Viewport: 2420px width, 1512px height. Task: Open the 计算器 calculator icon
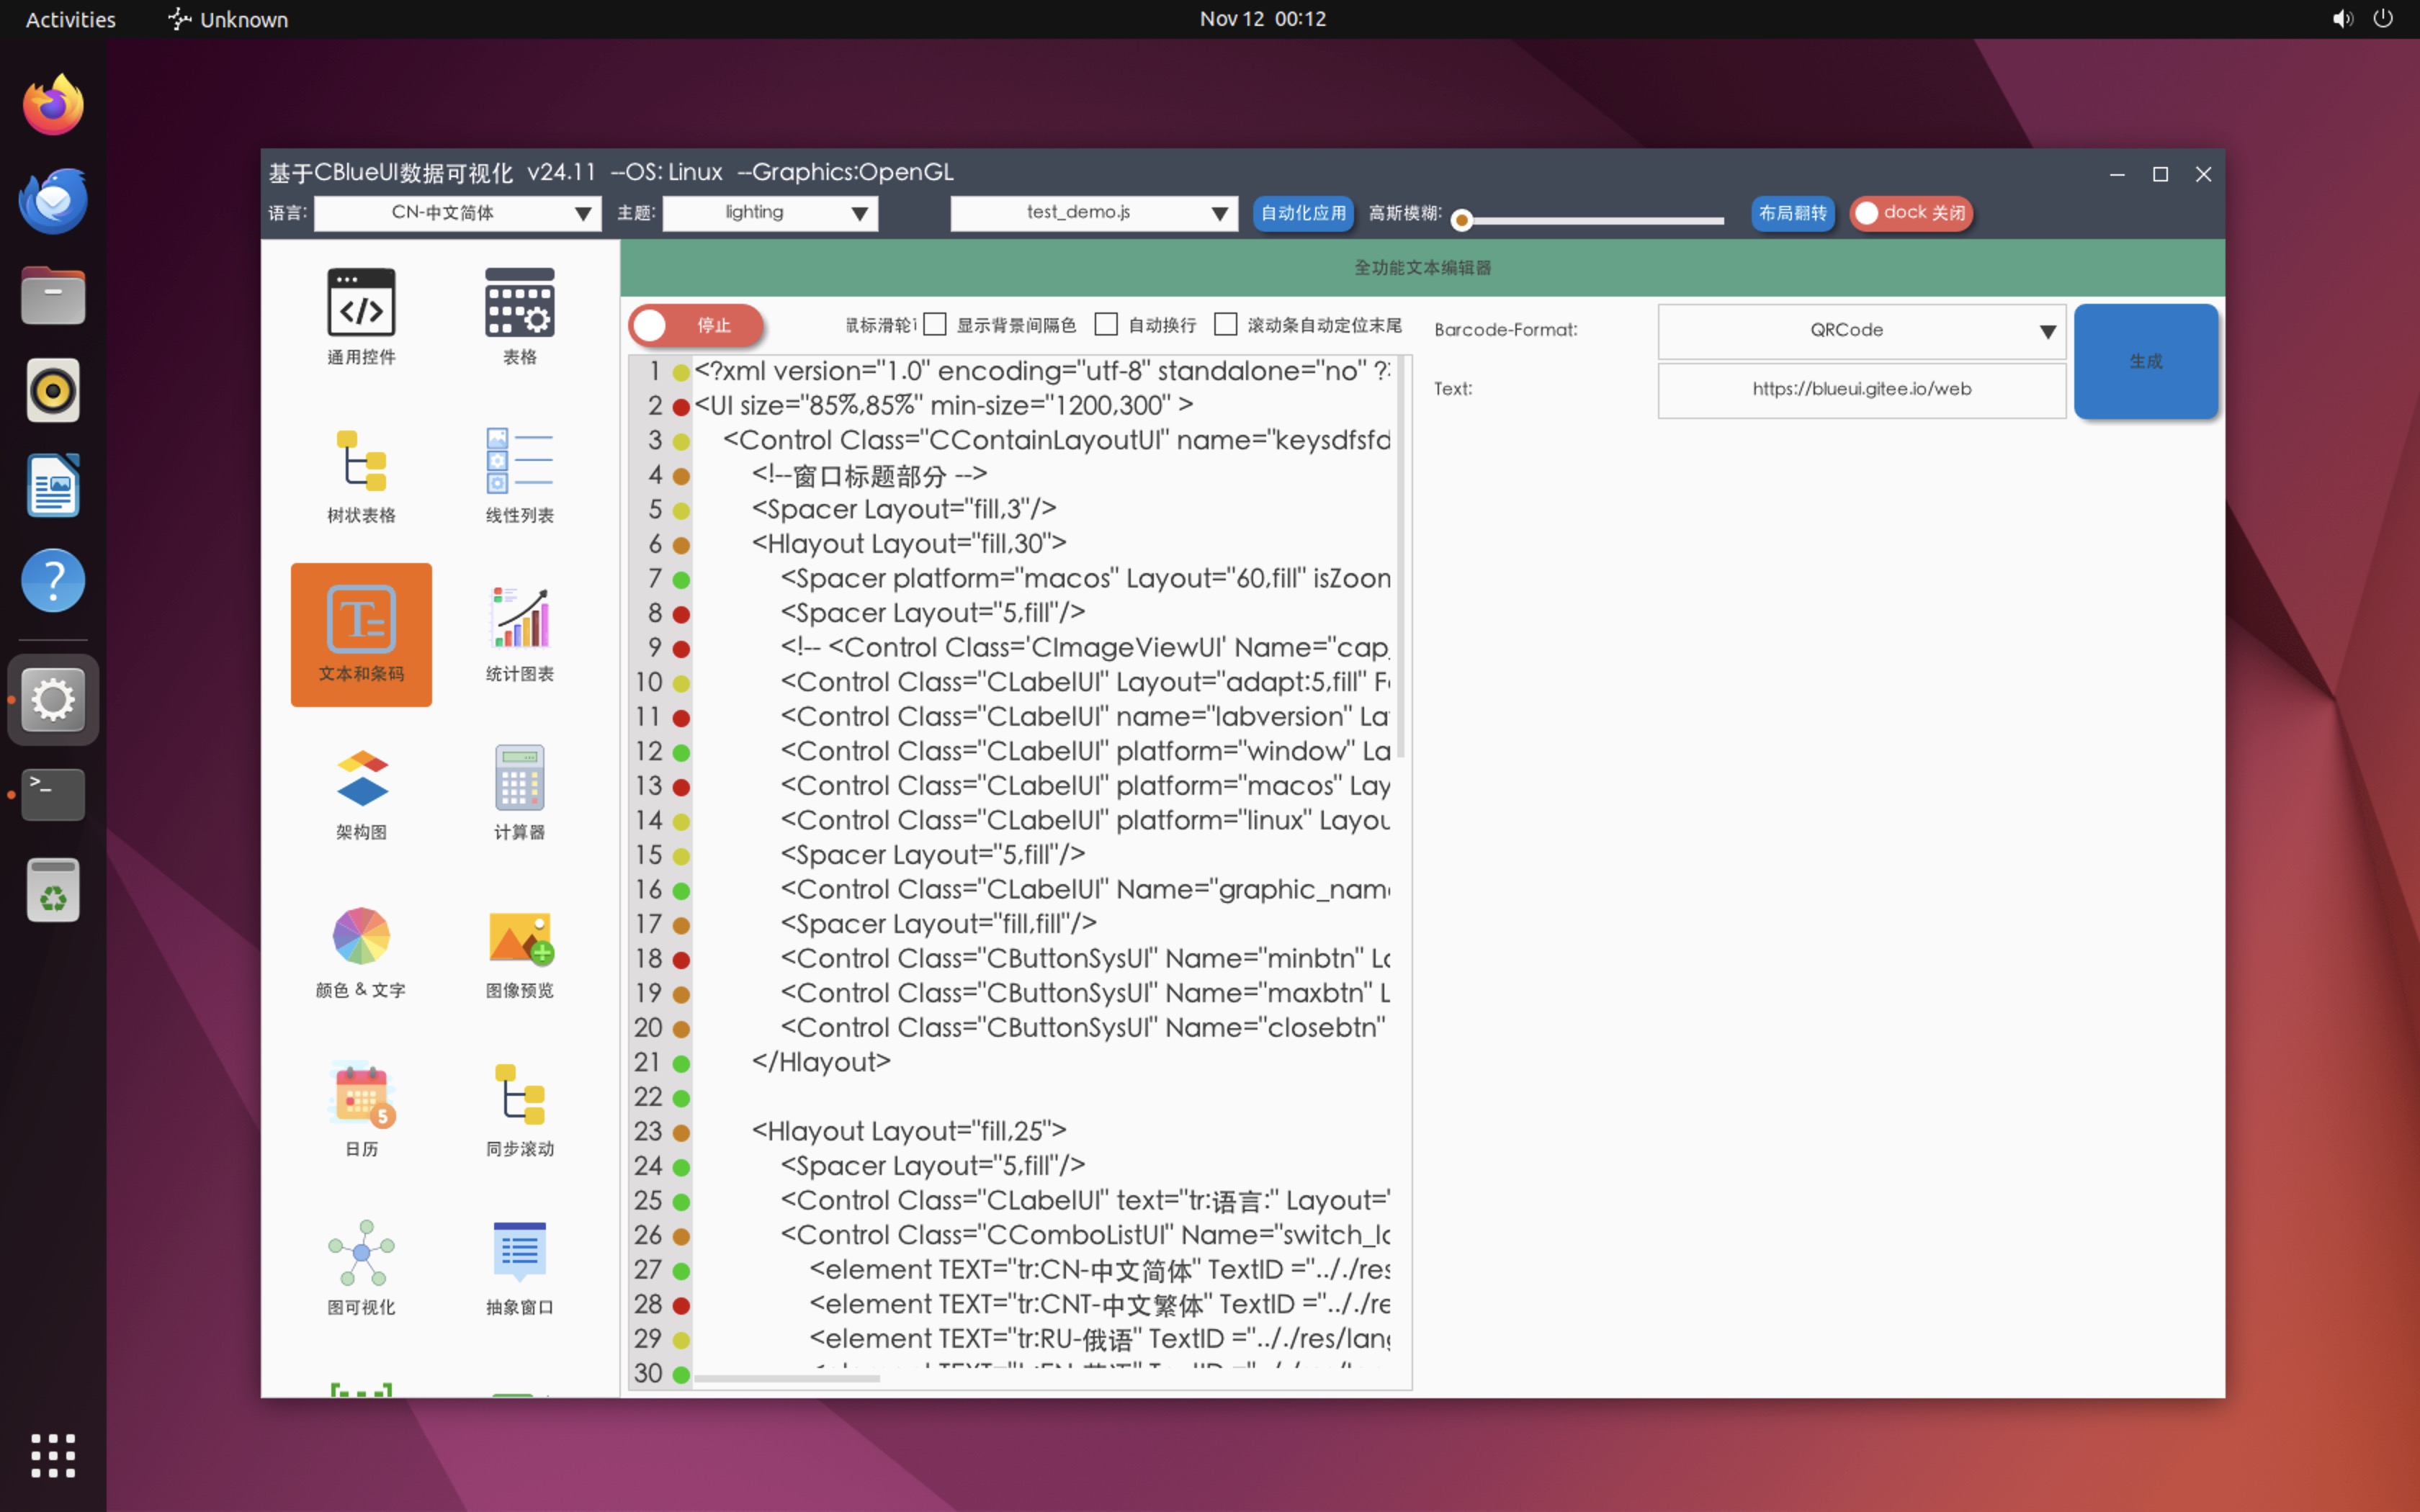click(x=519, y=778)
